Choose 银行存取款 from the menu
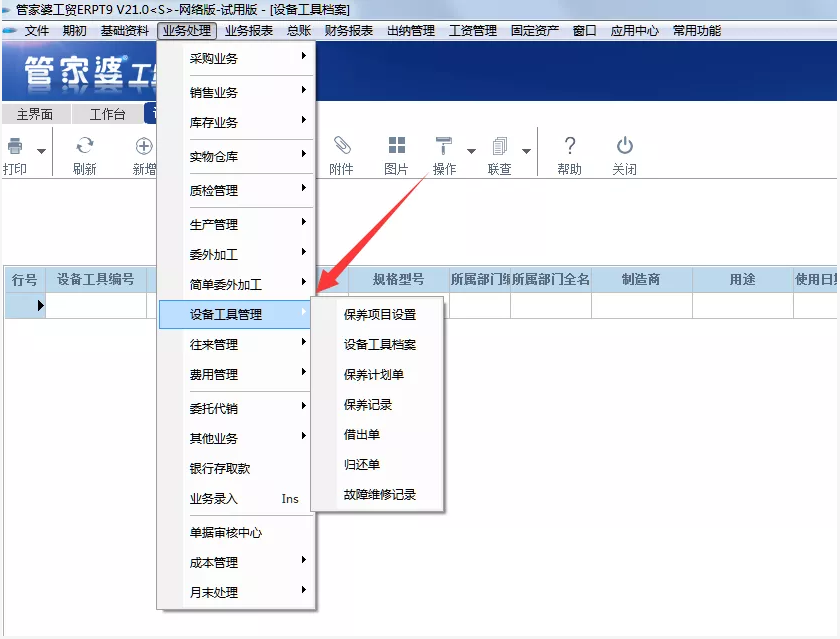 pyautogui.click(x=236, y=468)
